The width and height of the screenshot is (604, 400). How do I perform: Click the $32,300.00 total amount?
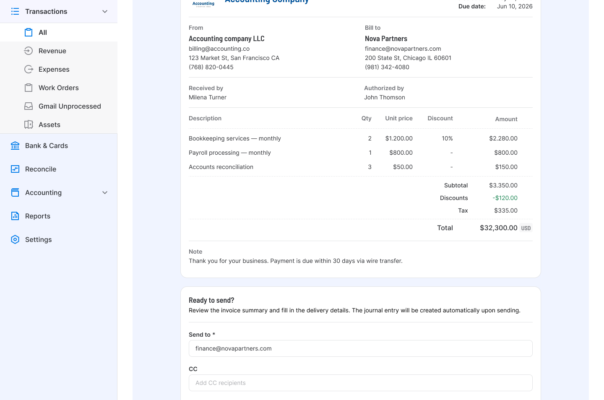(x=498, y=228)
